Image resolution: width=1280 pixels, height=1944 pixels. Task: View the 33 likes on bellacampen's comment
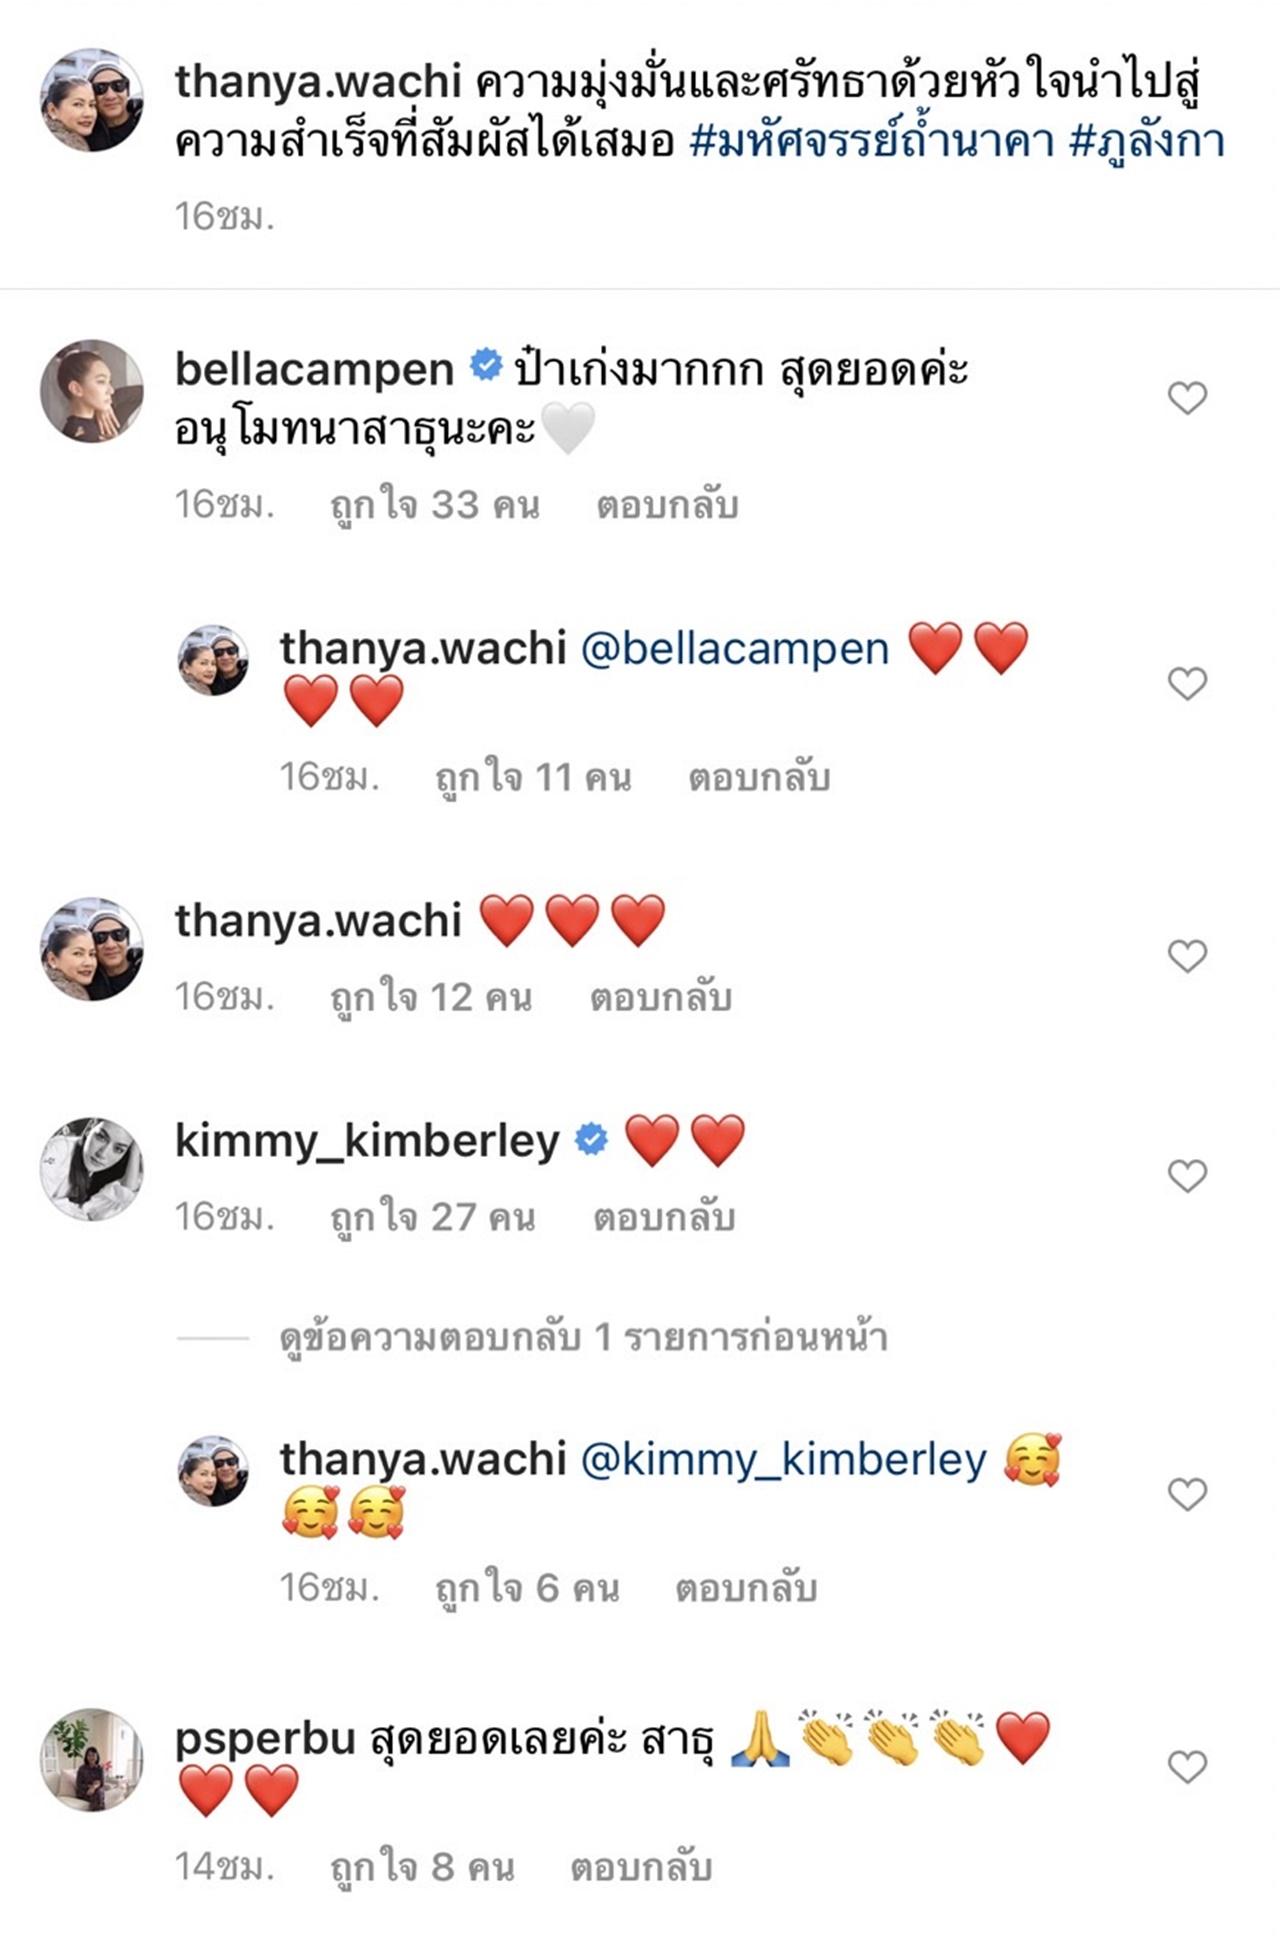tap(435, 506)
